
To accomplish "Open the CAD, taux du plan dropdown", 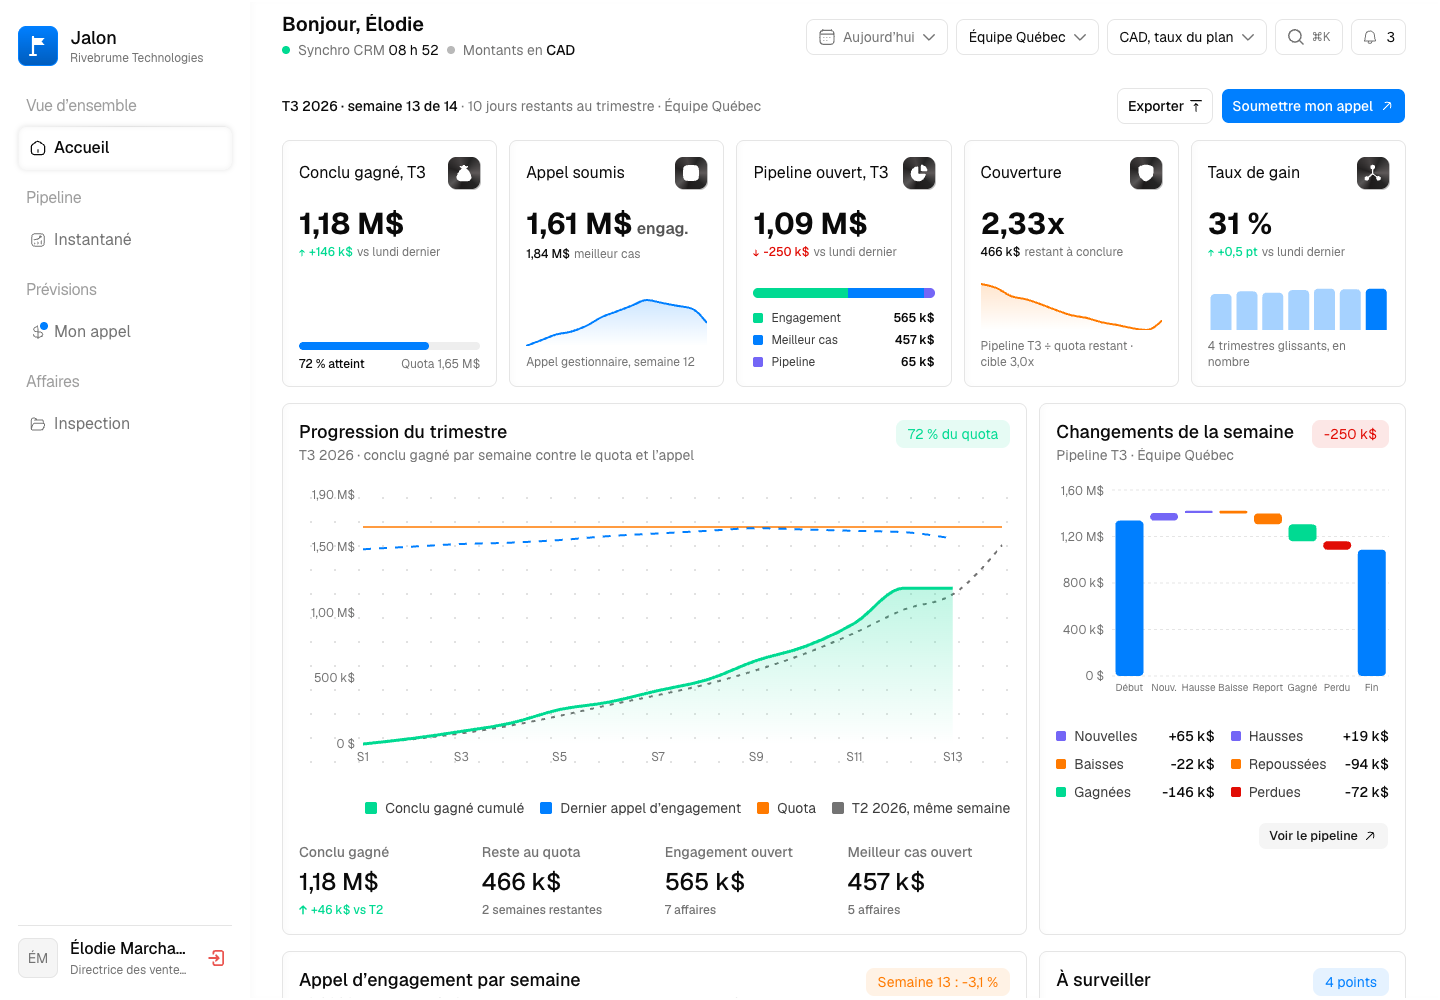I will pos(1187,37).
